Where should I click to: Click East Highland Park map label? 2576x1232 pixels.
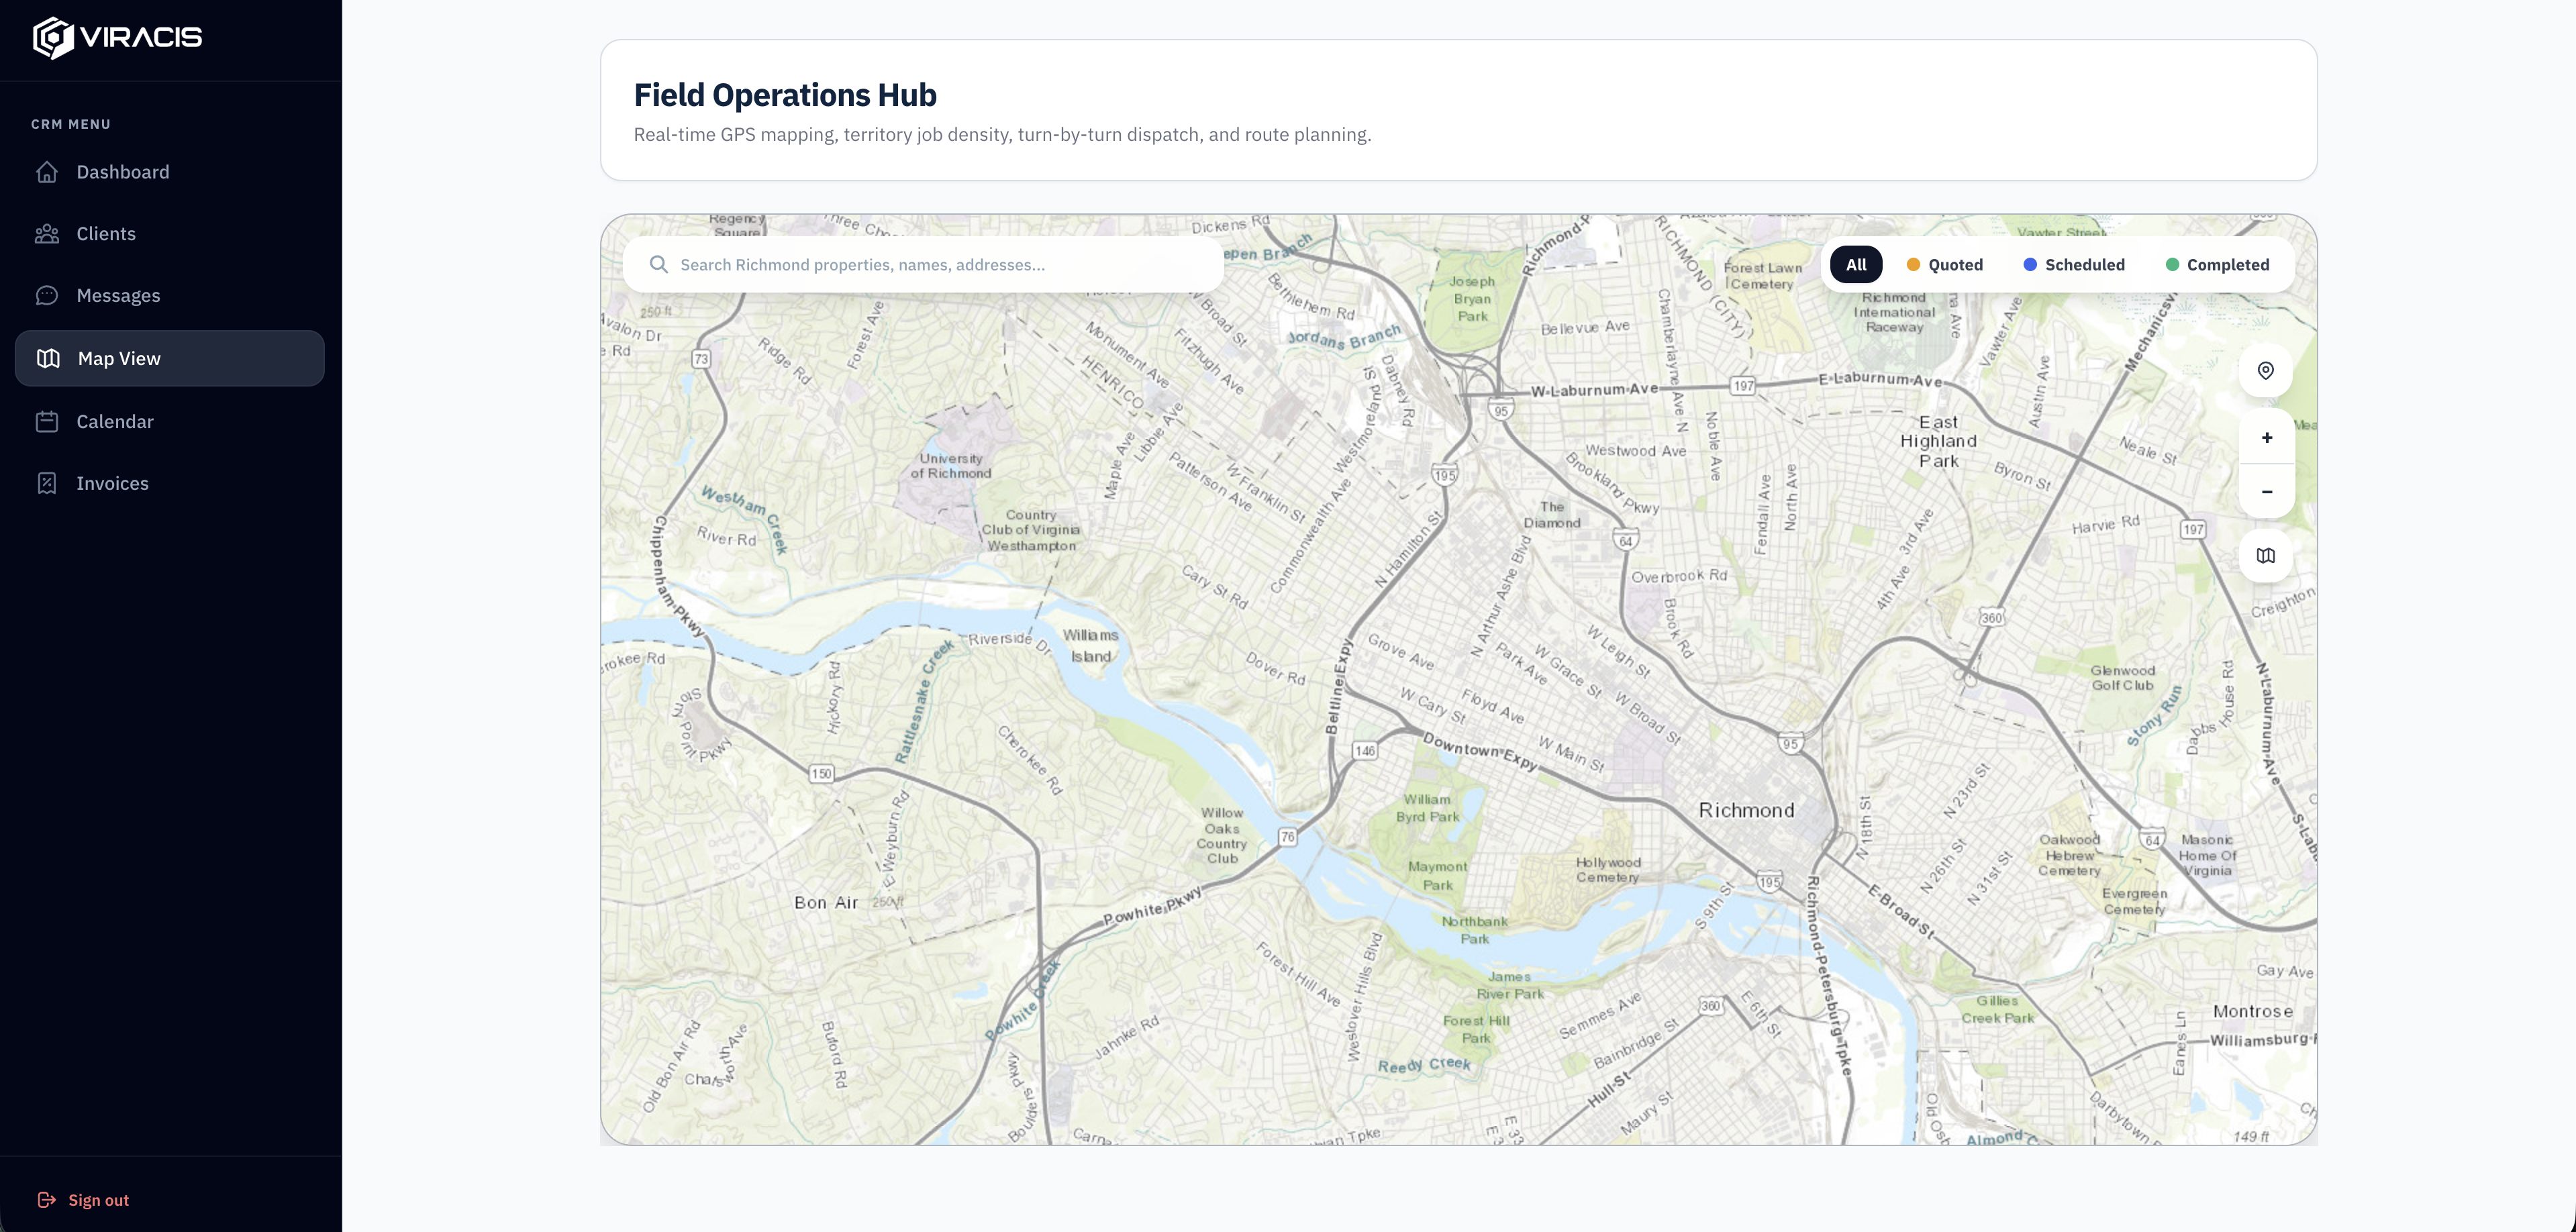(x=1938, y=441)
